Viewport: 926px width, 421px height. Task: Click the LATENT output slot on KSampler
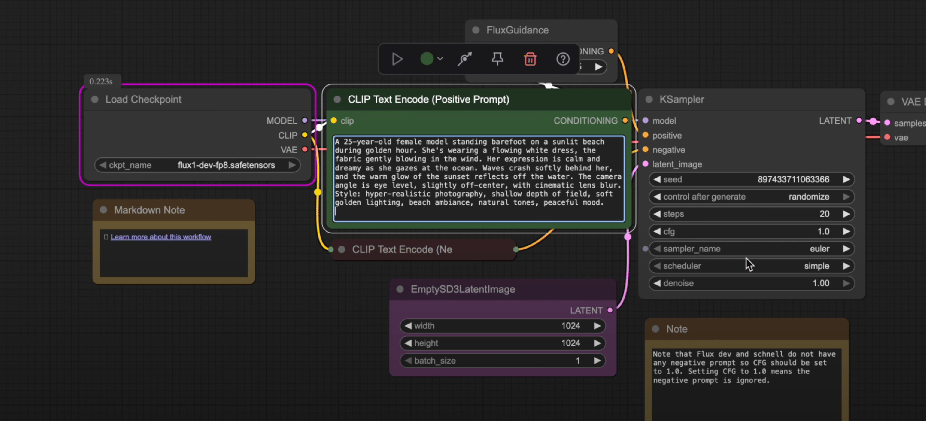pyautogui.click(x=859, y=120)
